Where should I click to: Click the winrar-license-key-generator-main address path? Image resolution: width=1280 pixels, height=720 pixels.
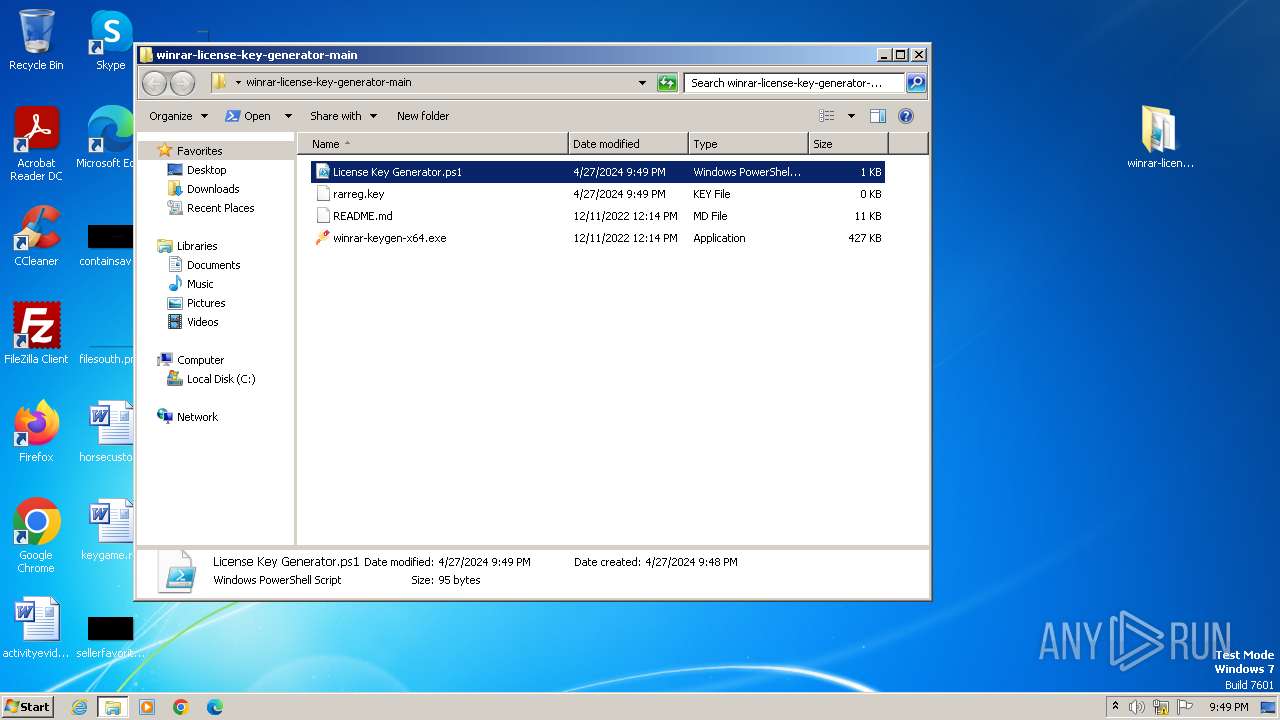(x=328, y=83)
